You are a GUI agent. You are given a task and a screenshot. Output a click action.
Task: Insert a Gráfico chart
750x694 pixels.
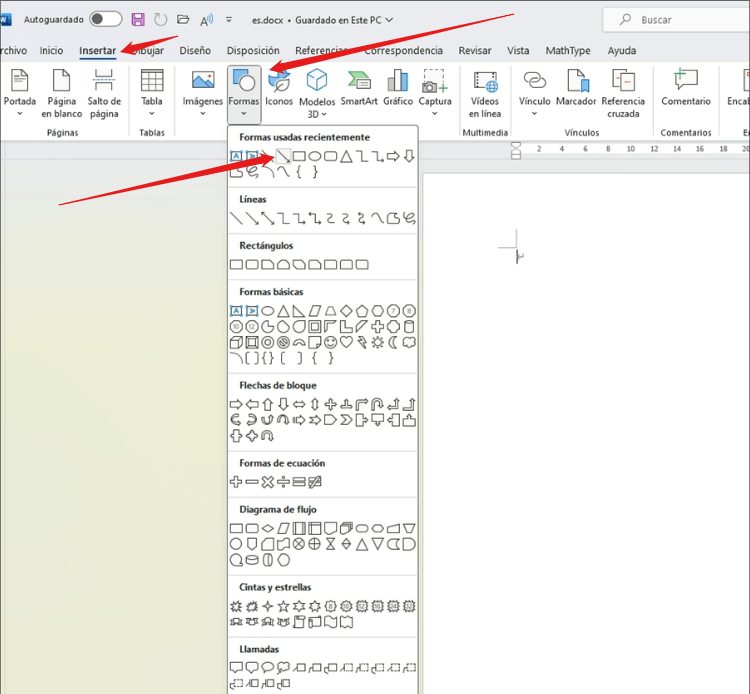point(398,88)
